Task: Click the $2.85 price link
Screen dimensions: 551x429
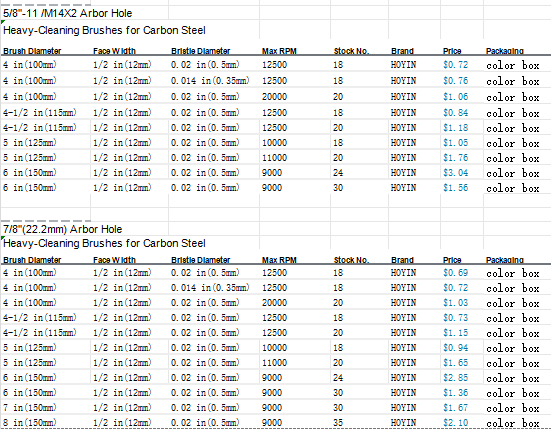Action: pyautogui.click(x=455, y=378)
